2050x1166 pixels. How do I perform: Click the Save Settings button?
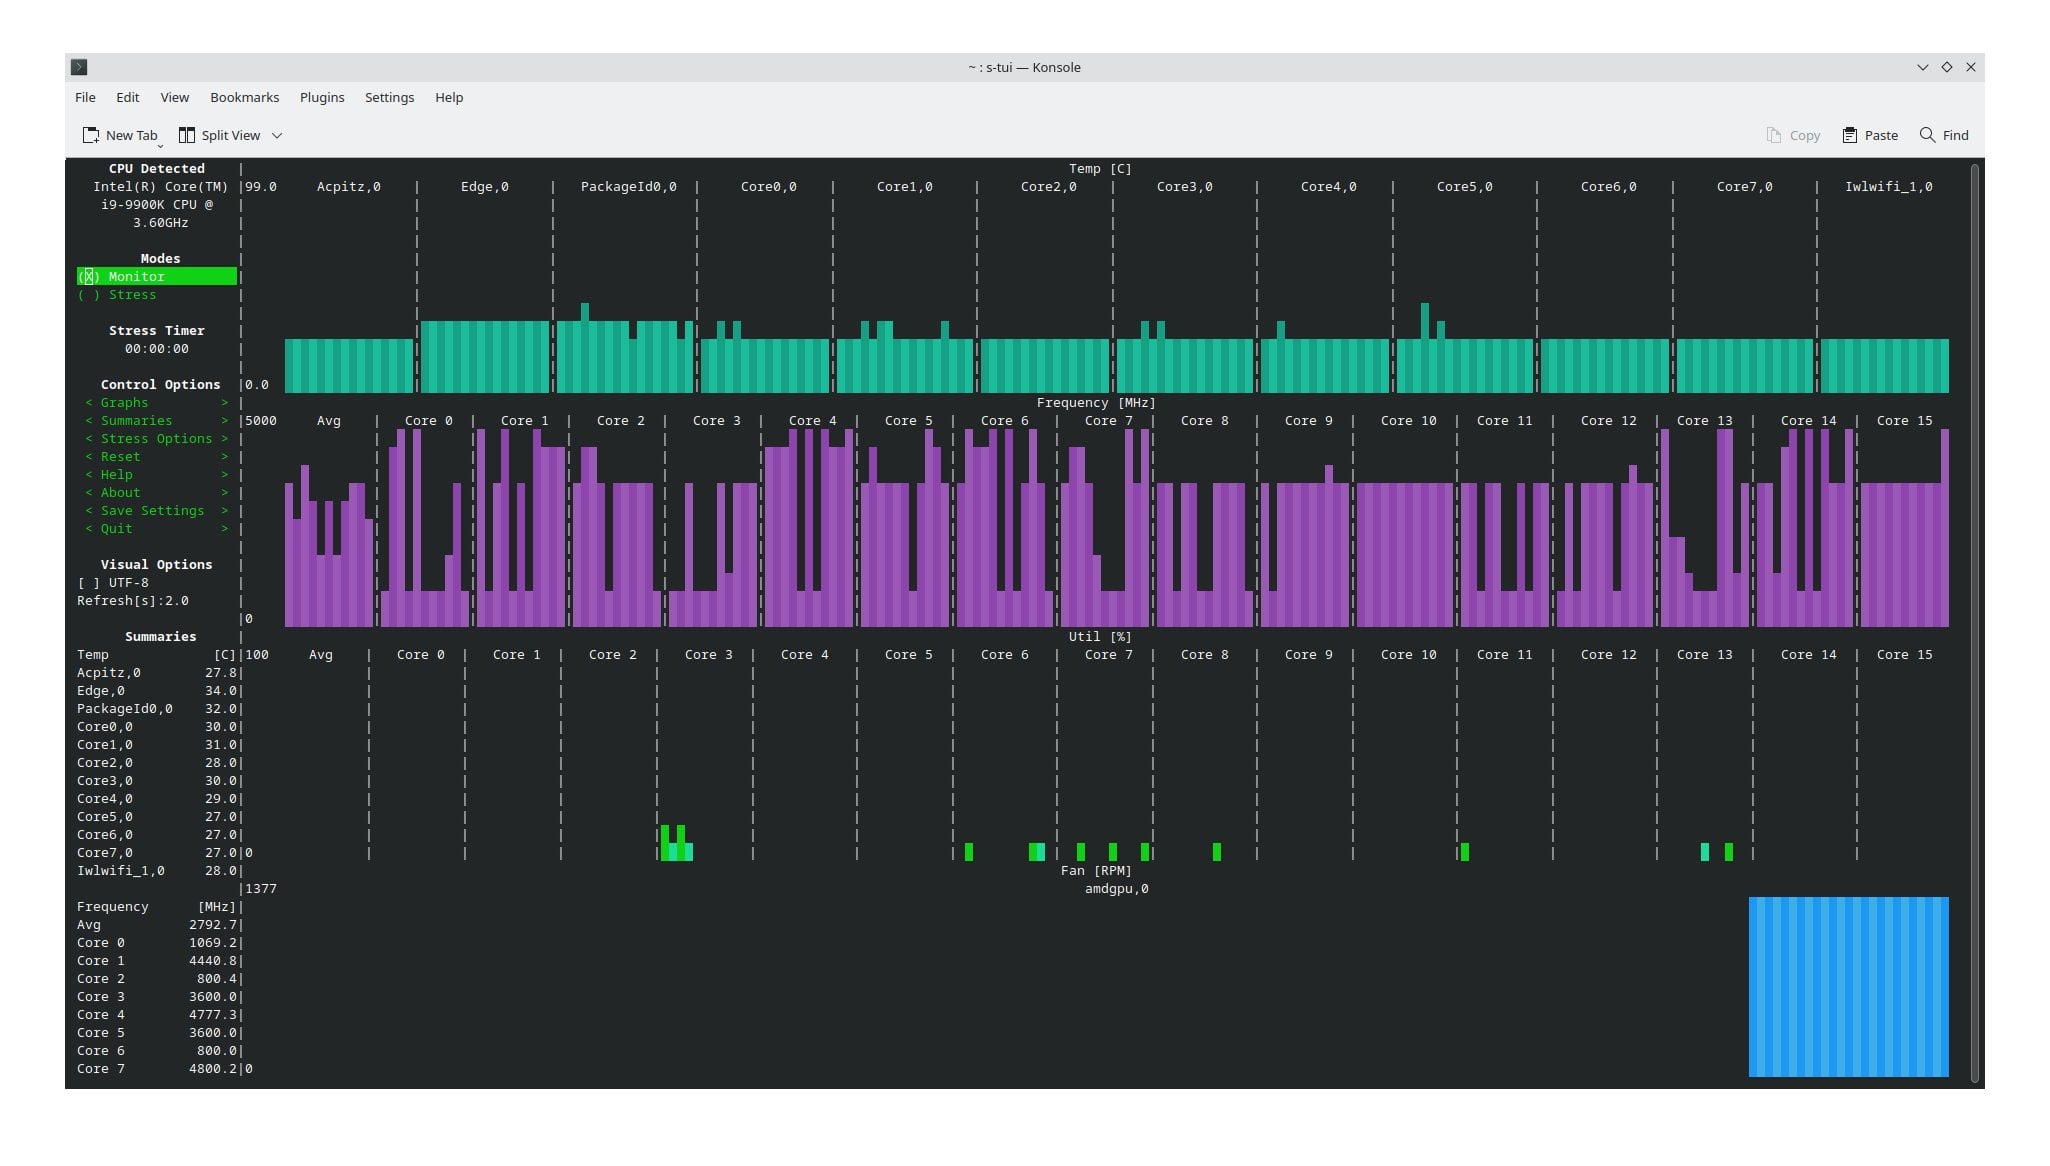coord(156,511)
